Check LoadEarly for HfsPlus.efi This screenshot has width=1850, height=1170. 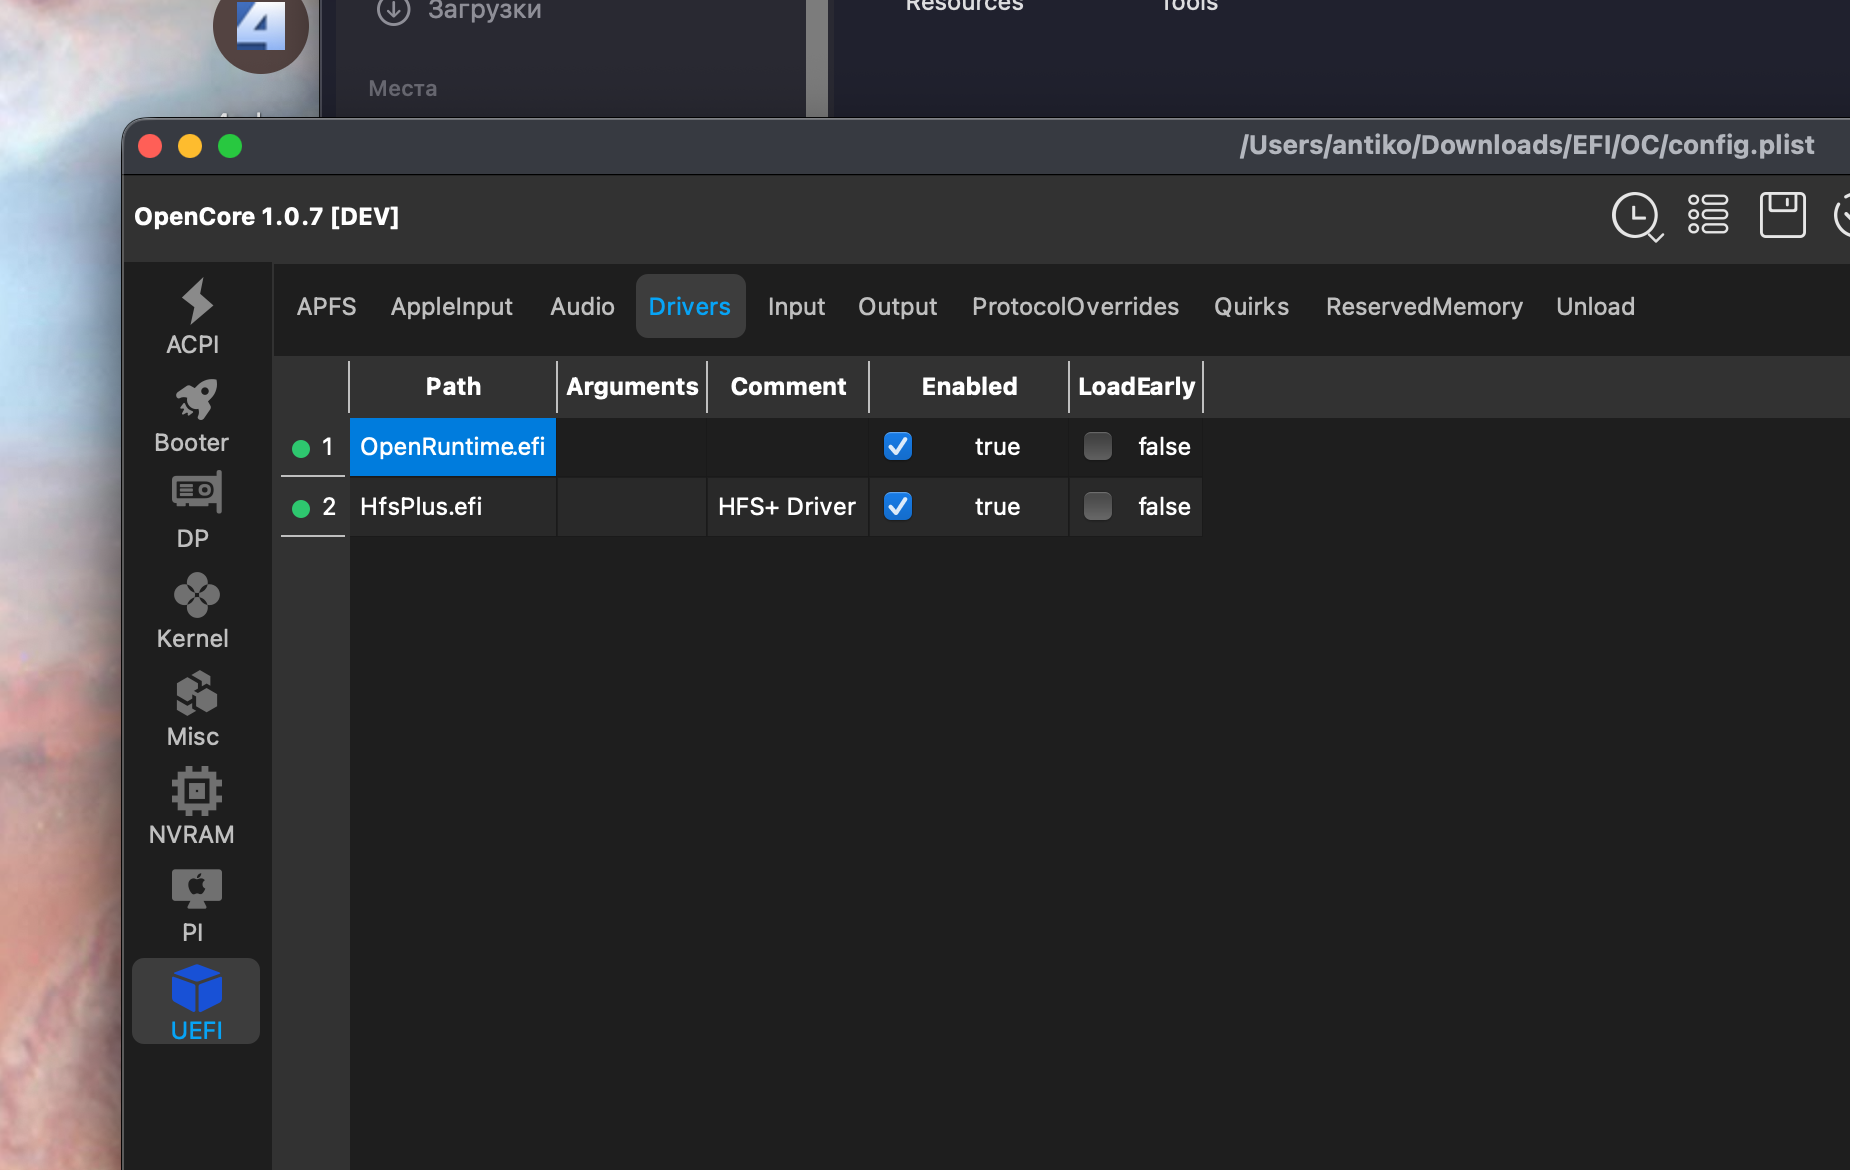tap(1098, 506)
